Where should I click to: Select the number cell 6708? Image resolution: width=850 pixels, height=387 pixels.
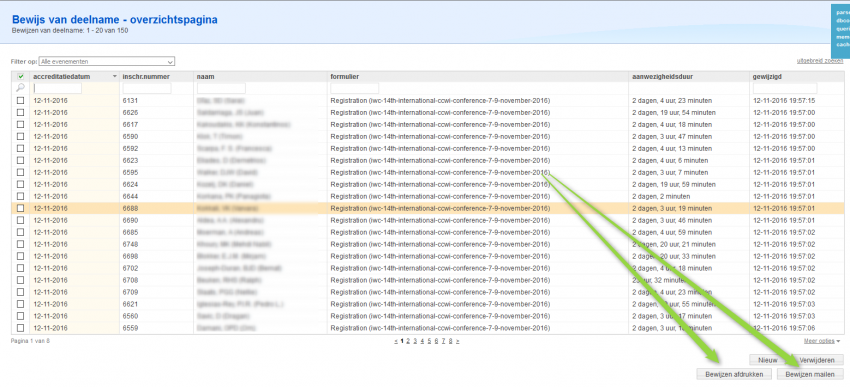pos(130,280)
